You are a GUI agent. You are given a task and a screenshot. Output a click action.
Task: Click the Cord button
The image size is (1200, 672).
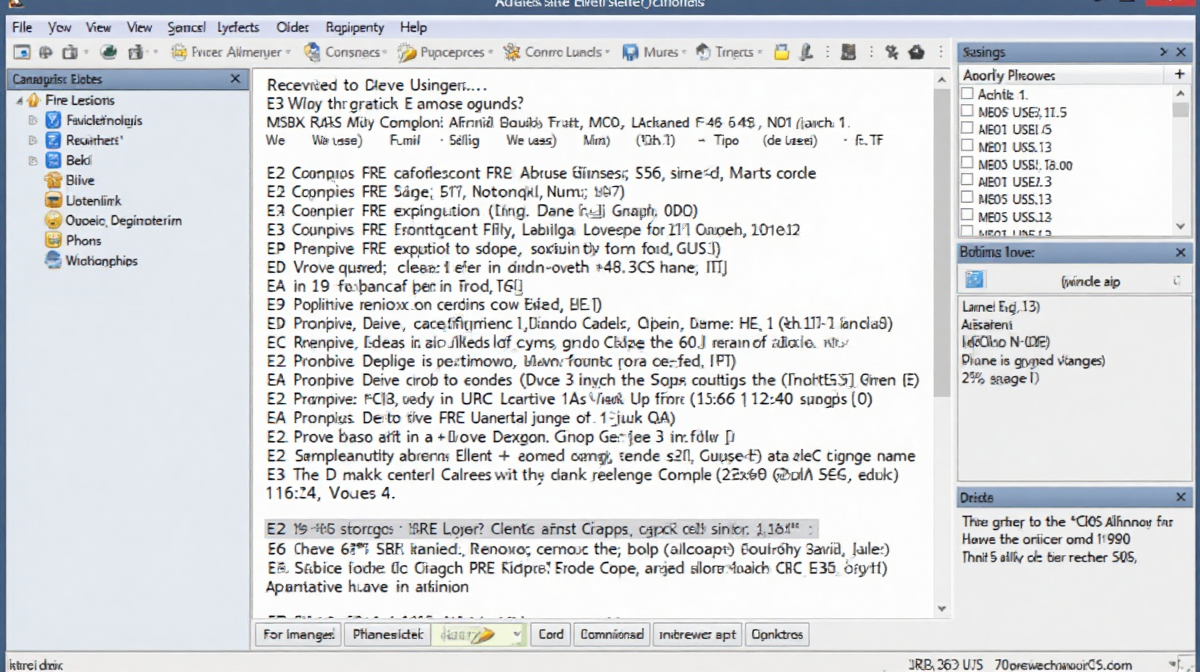click(551, 634)
